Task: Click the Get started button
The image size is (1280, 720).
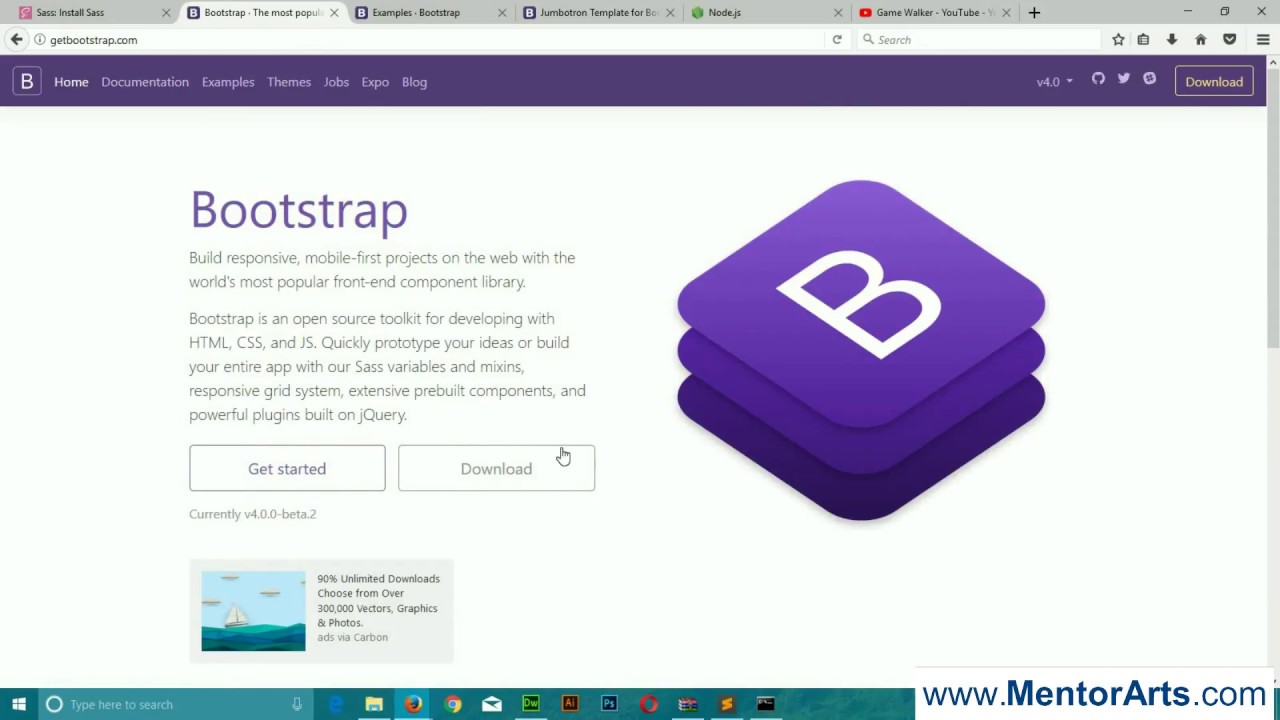Action: click(x=287, y=468)
